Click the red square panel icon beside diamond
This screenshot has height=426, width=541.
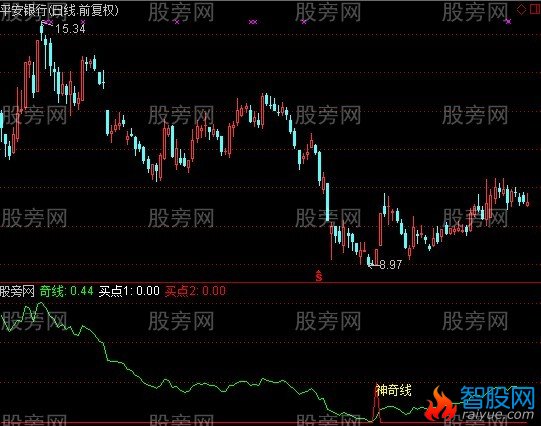[x=536, y=10]
